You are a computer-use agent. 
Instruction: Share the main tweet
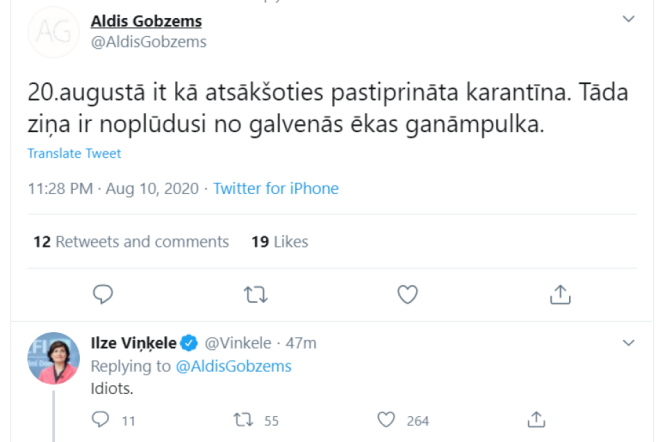(561, 294)
